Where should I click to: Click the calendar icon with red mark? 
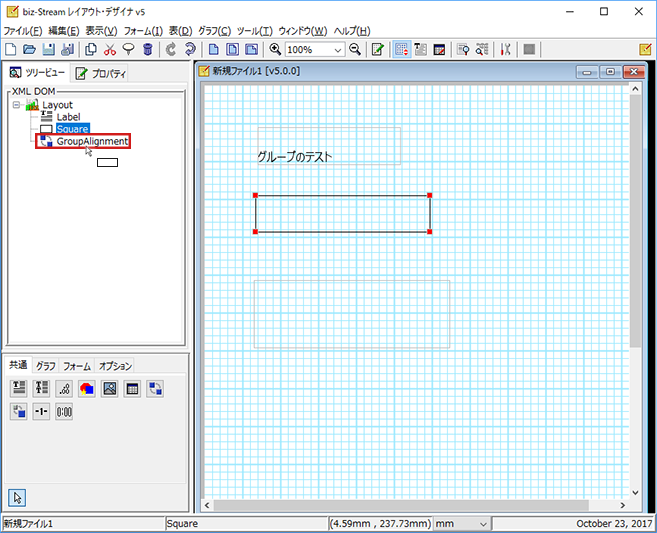click(439, 49)
